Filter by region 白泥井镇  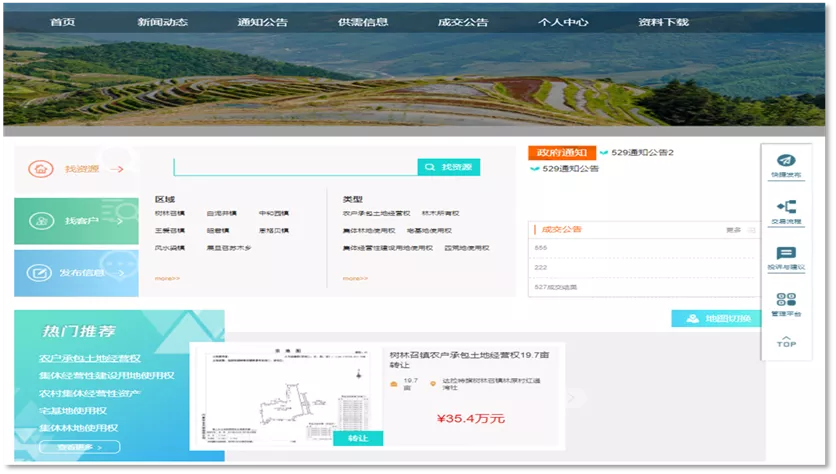222,213
